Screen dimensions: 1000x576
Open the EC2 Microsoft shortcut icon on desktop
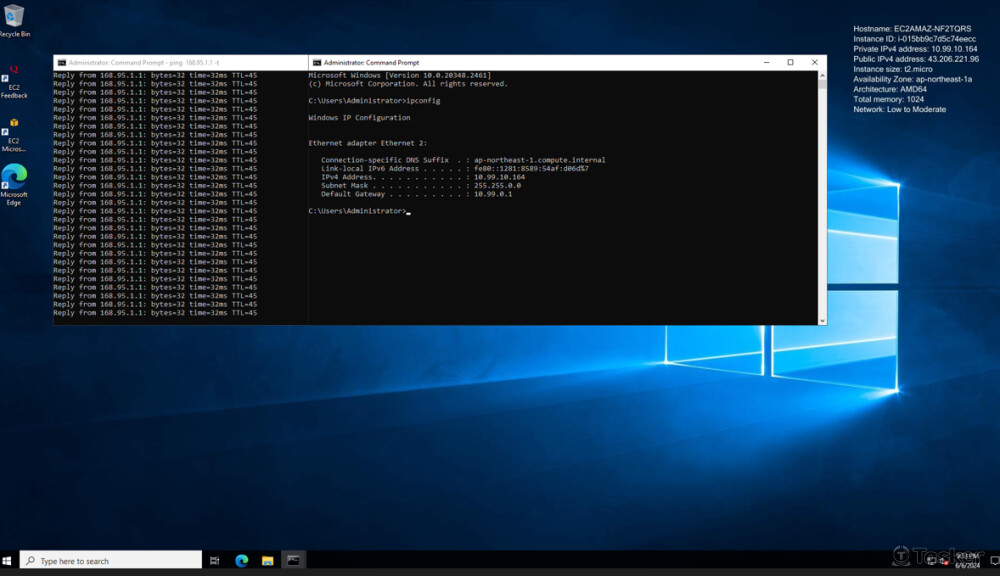pyautogui.click(x=14, y=128)
